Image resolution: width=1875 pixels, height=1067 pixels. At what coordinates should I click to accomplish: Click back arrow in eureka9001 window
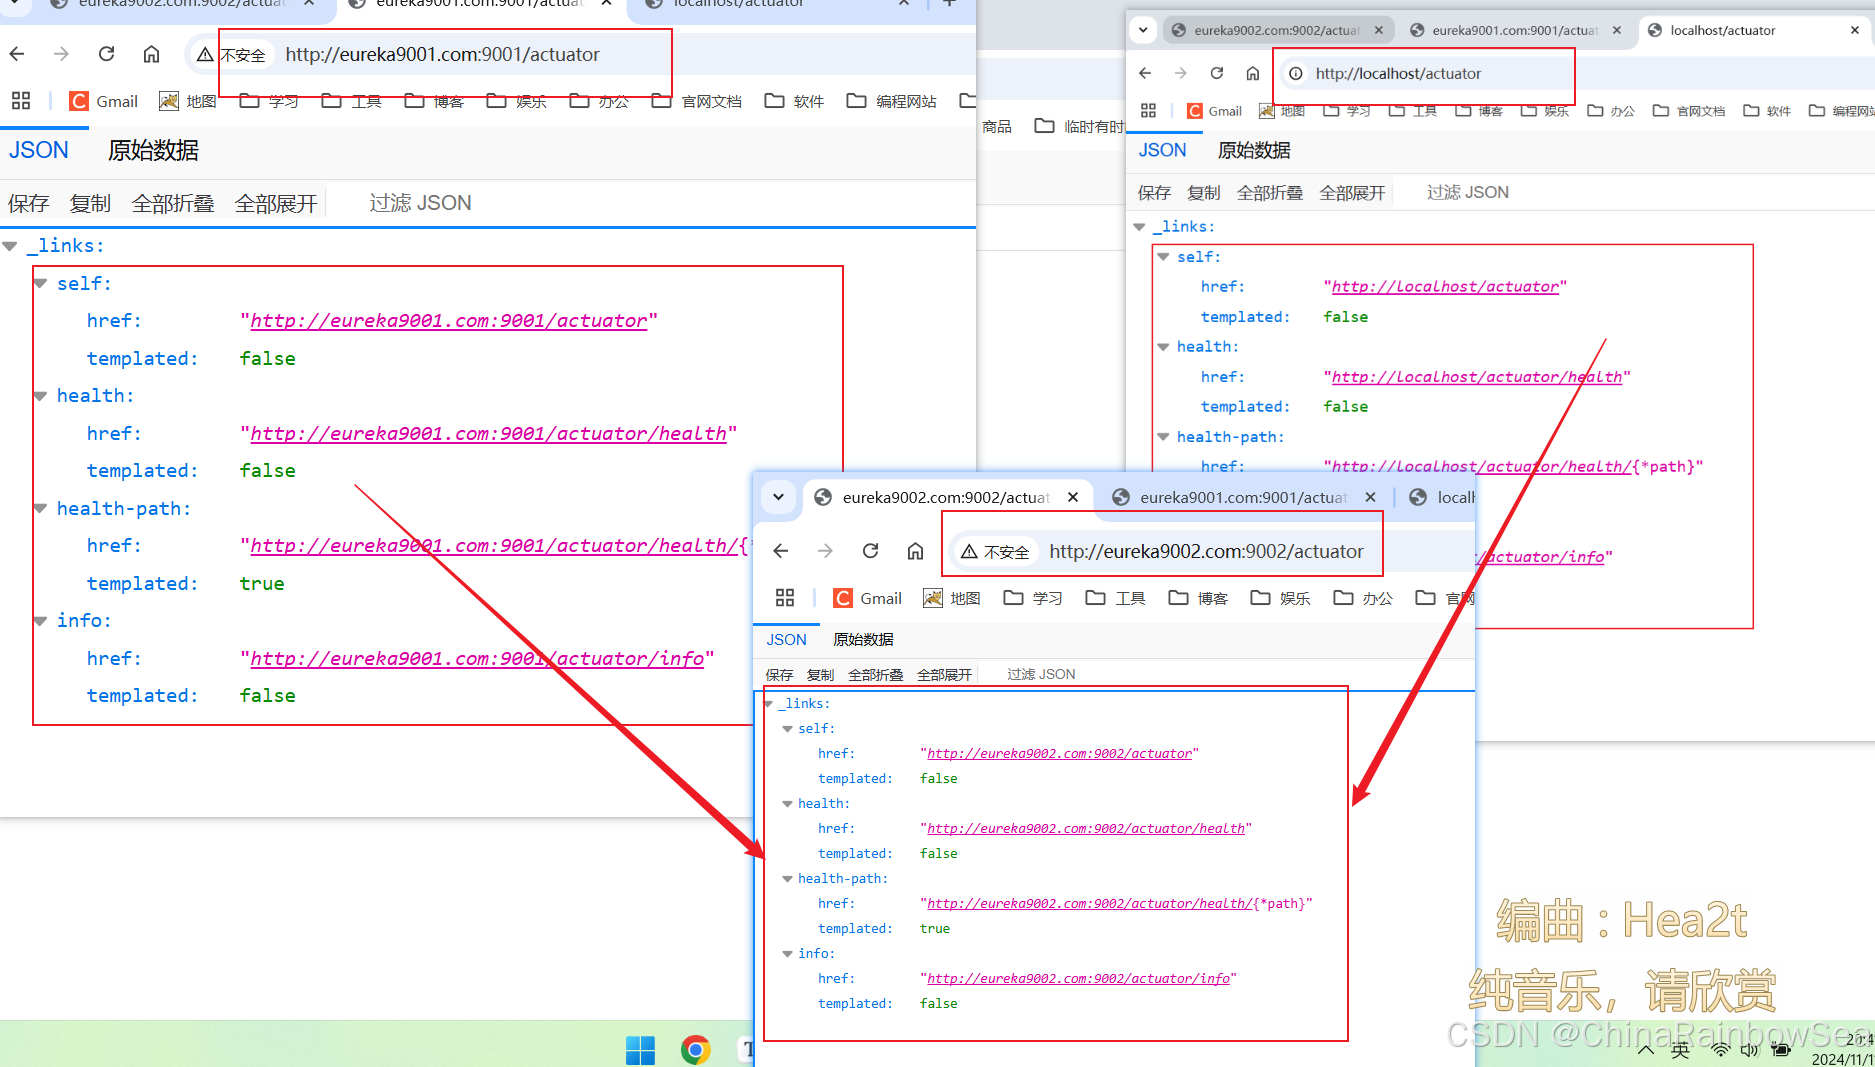pos(17,54)
